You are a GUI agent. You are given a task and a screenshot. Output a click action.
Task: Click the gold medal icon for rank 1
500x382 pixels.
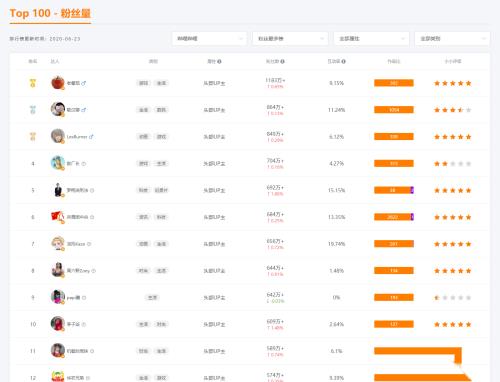(x=33, y=83)
